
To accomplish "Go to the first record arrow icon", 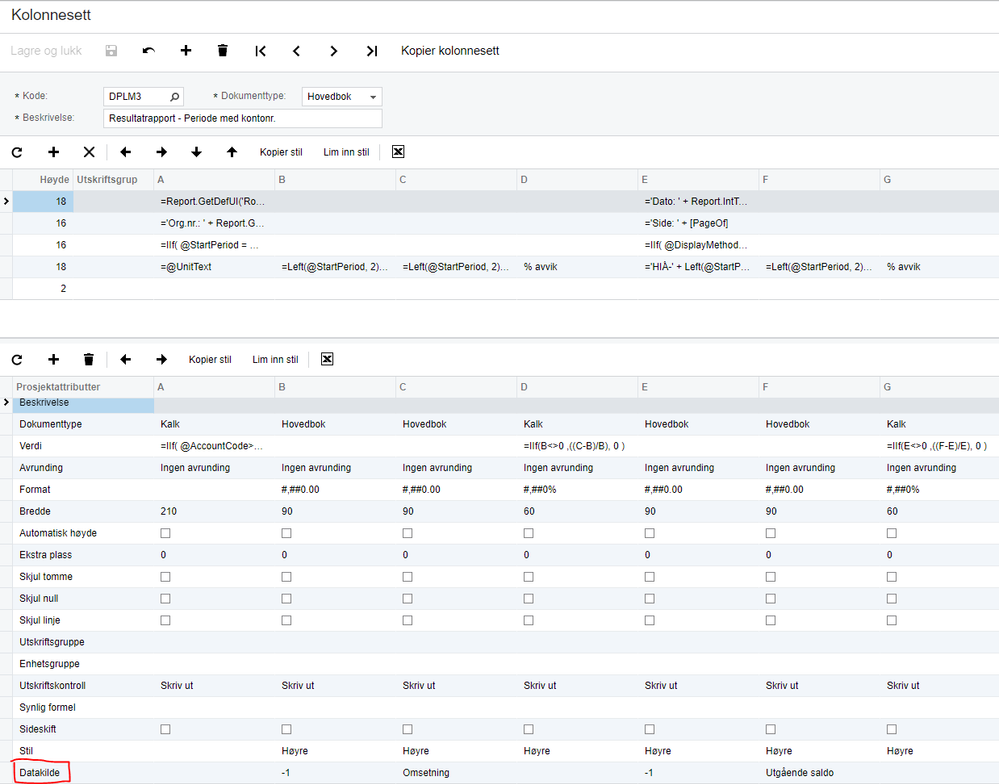I will tap(260, 51).
